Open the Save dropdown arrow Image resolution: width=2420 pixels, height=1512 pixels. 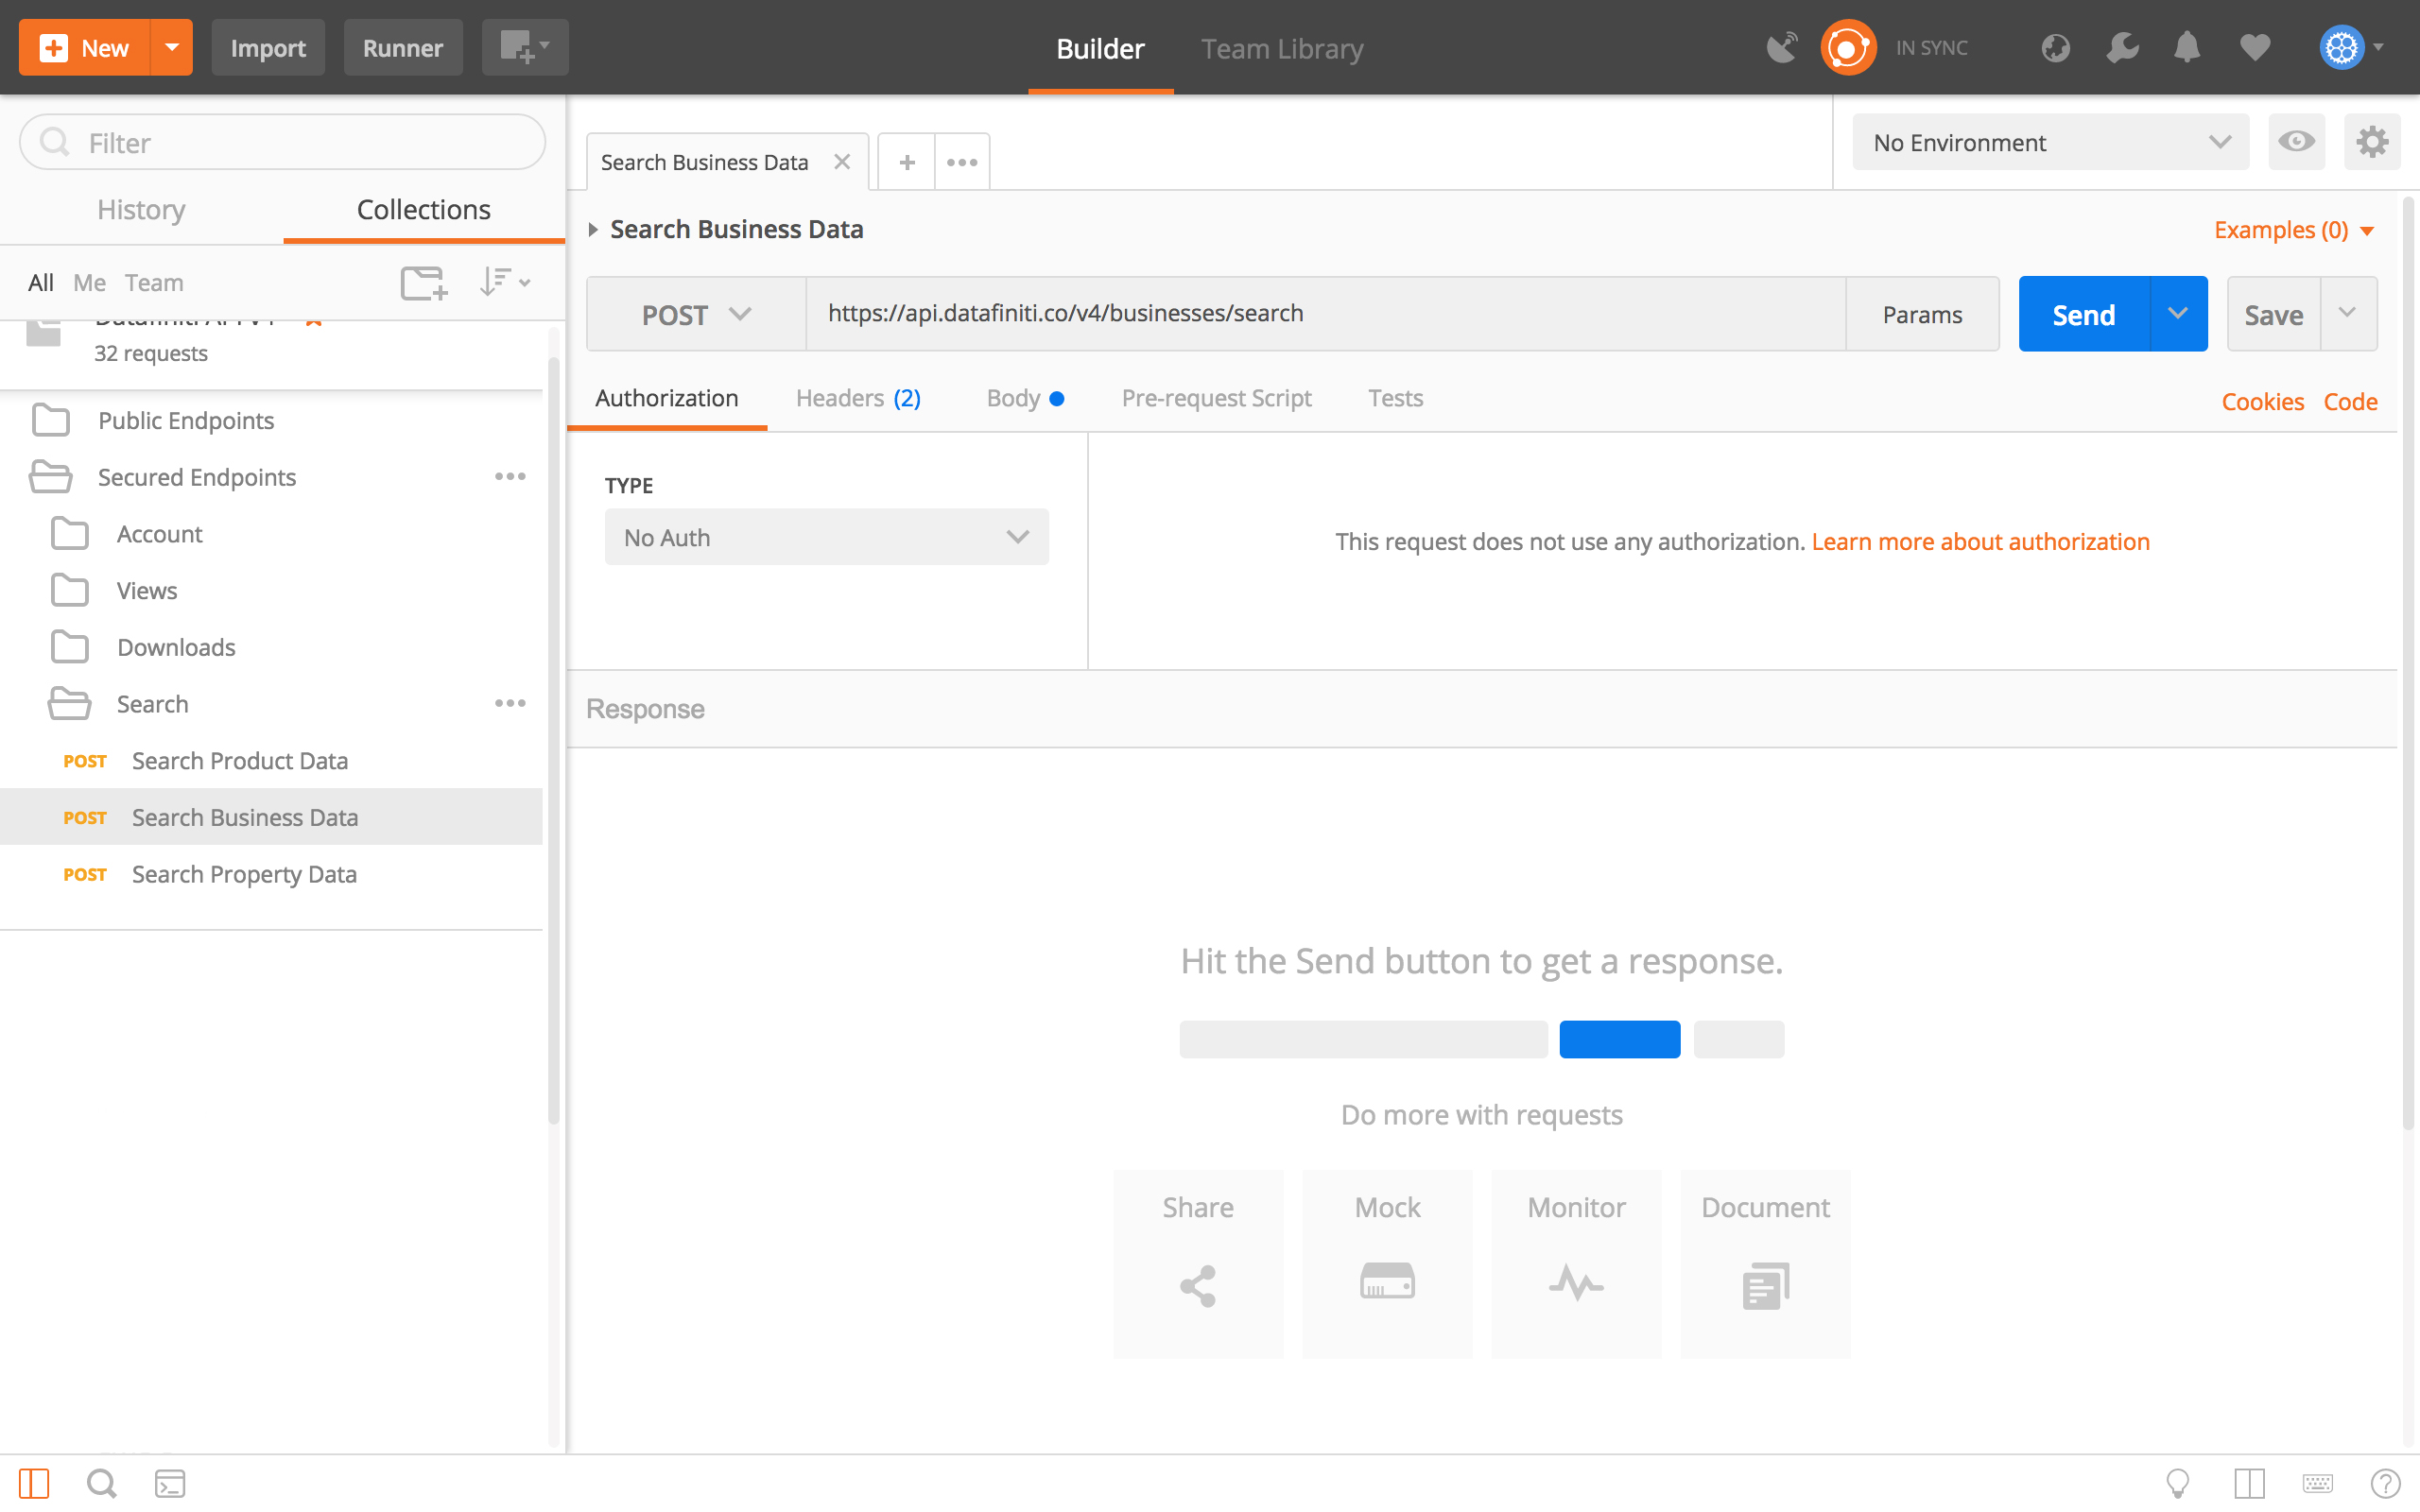[x=2348, y=314]
